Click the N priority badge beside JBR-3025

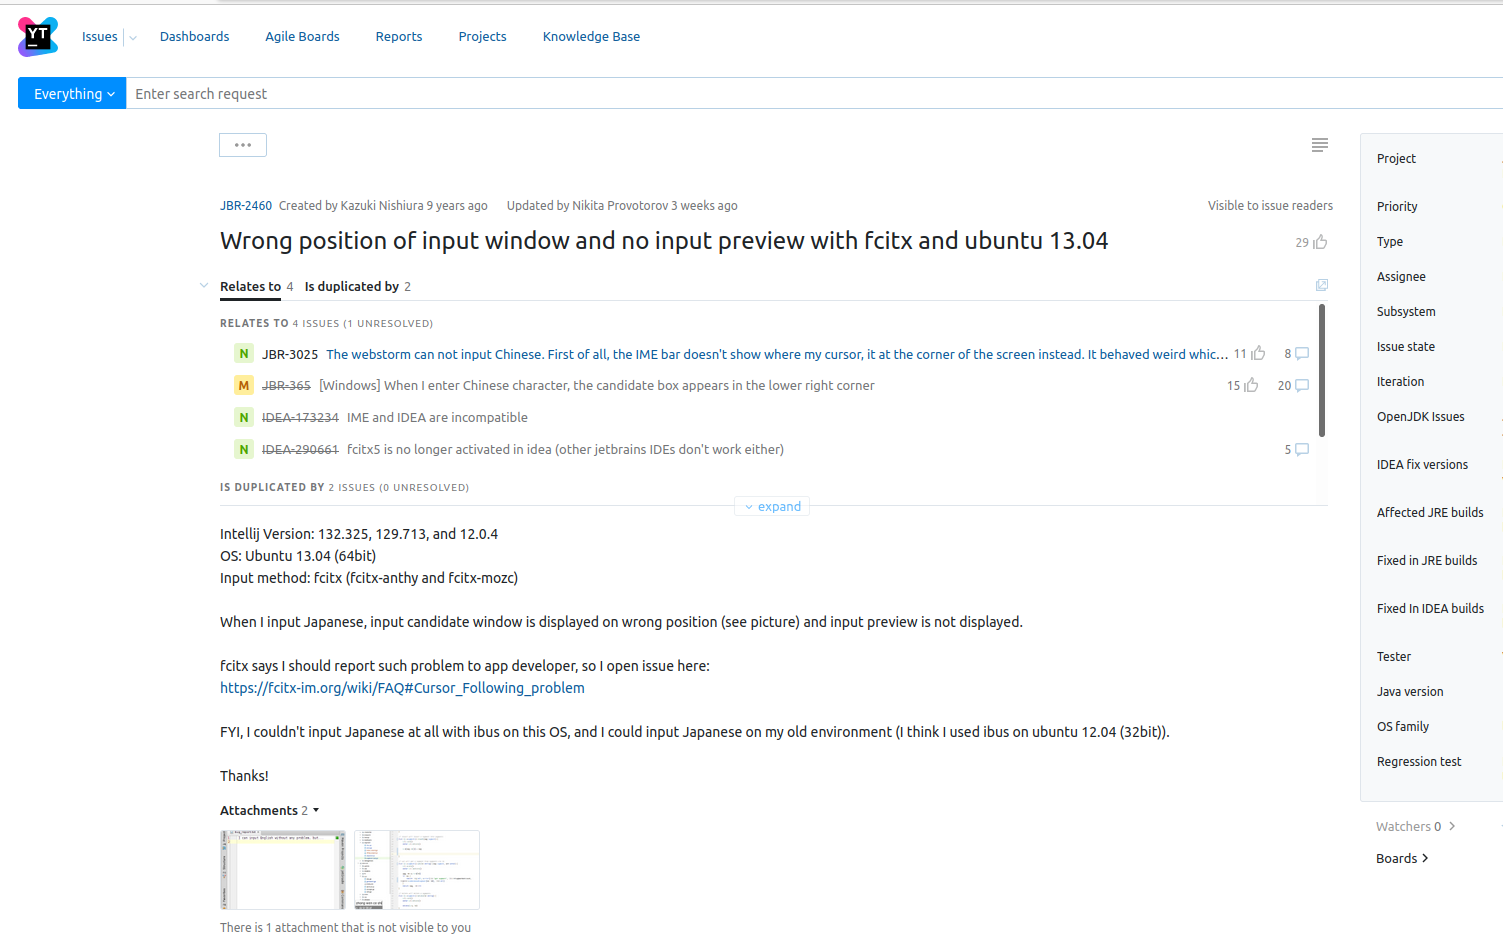click(244, 353)
